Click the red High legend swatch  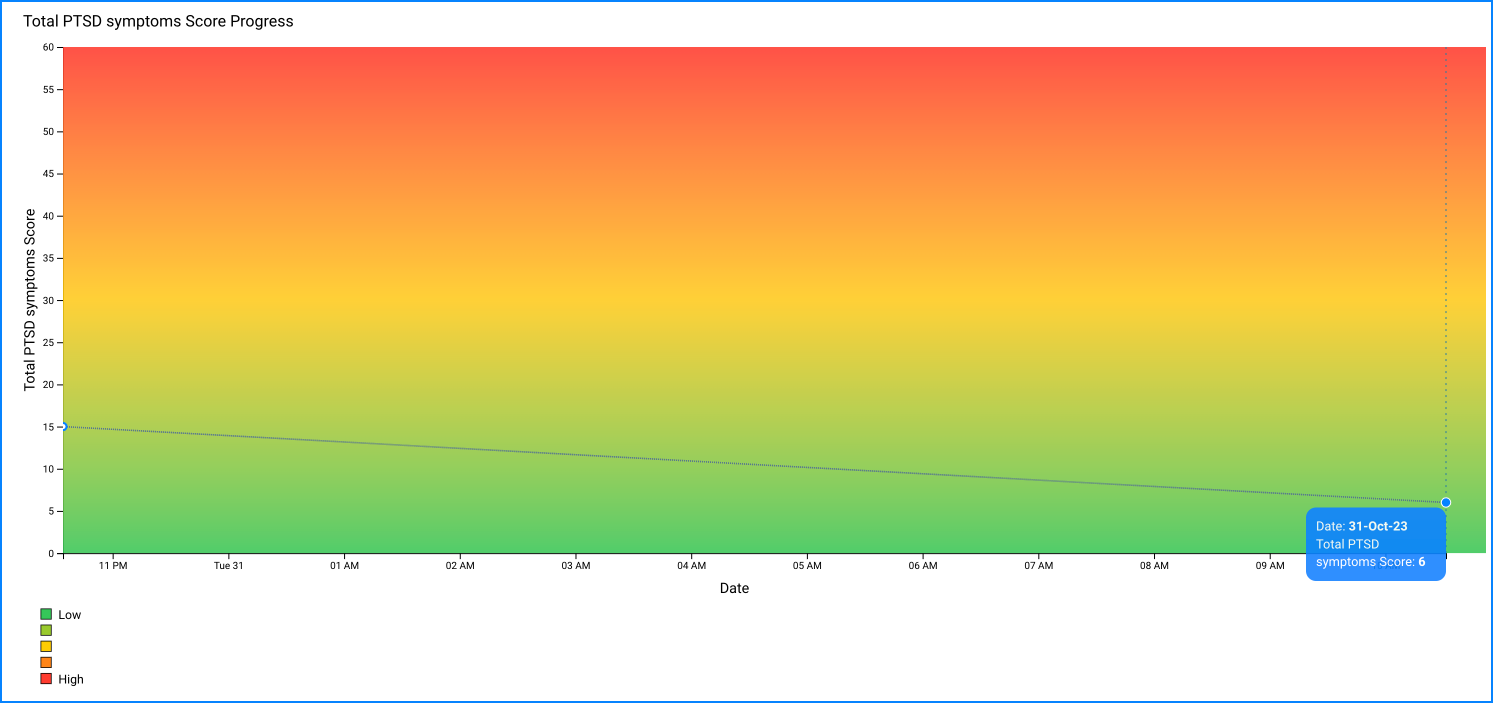46,679
